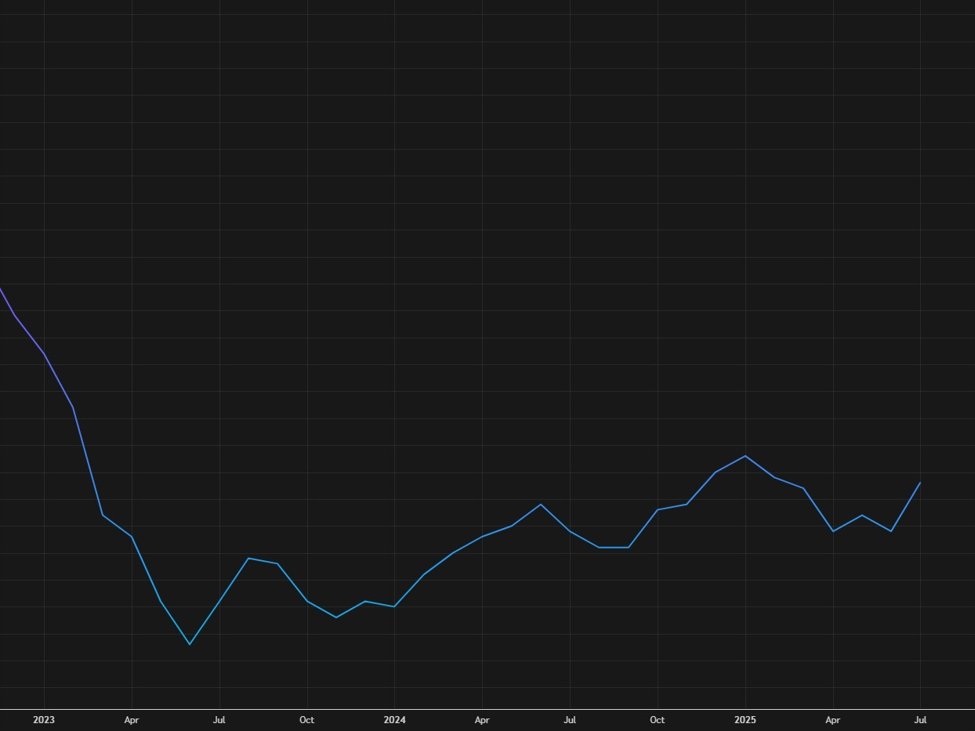Viewport: 975px width, 731px height.
Task: Select the Apr label following 2023
Action: pos(131,720)
